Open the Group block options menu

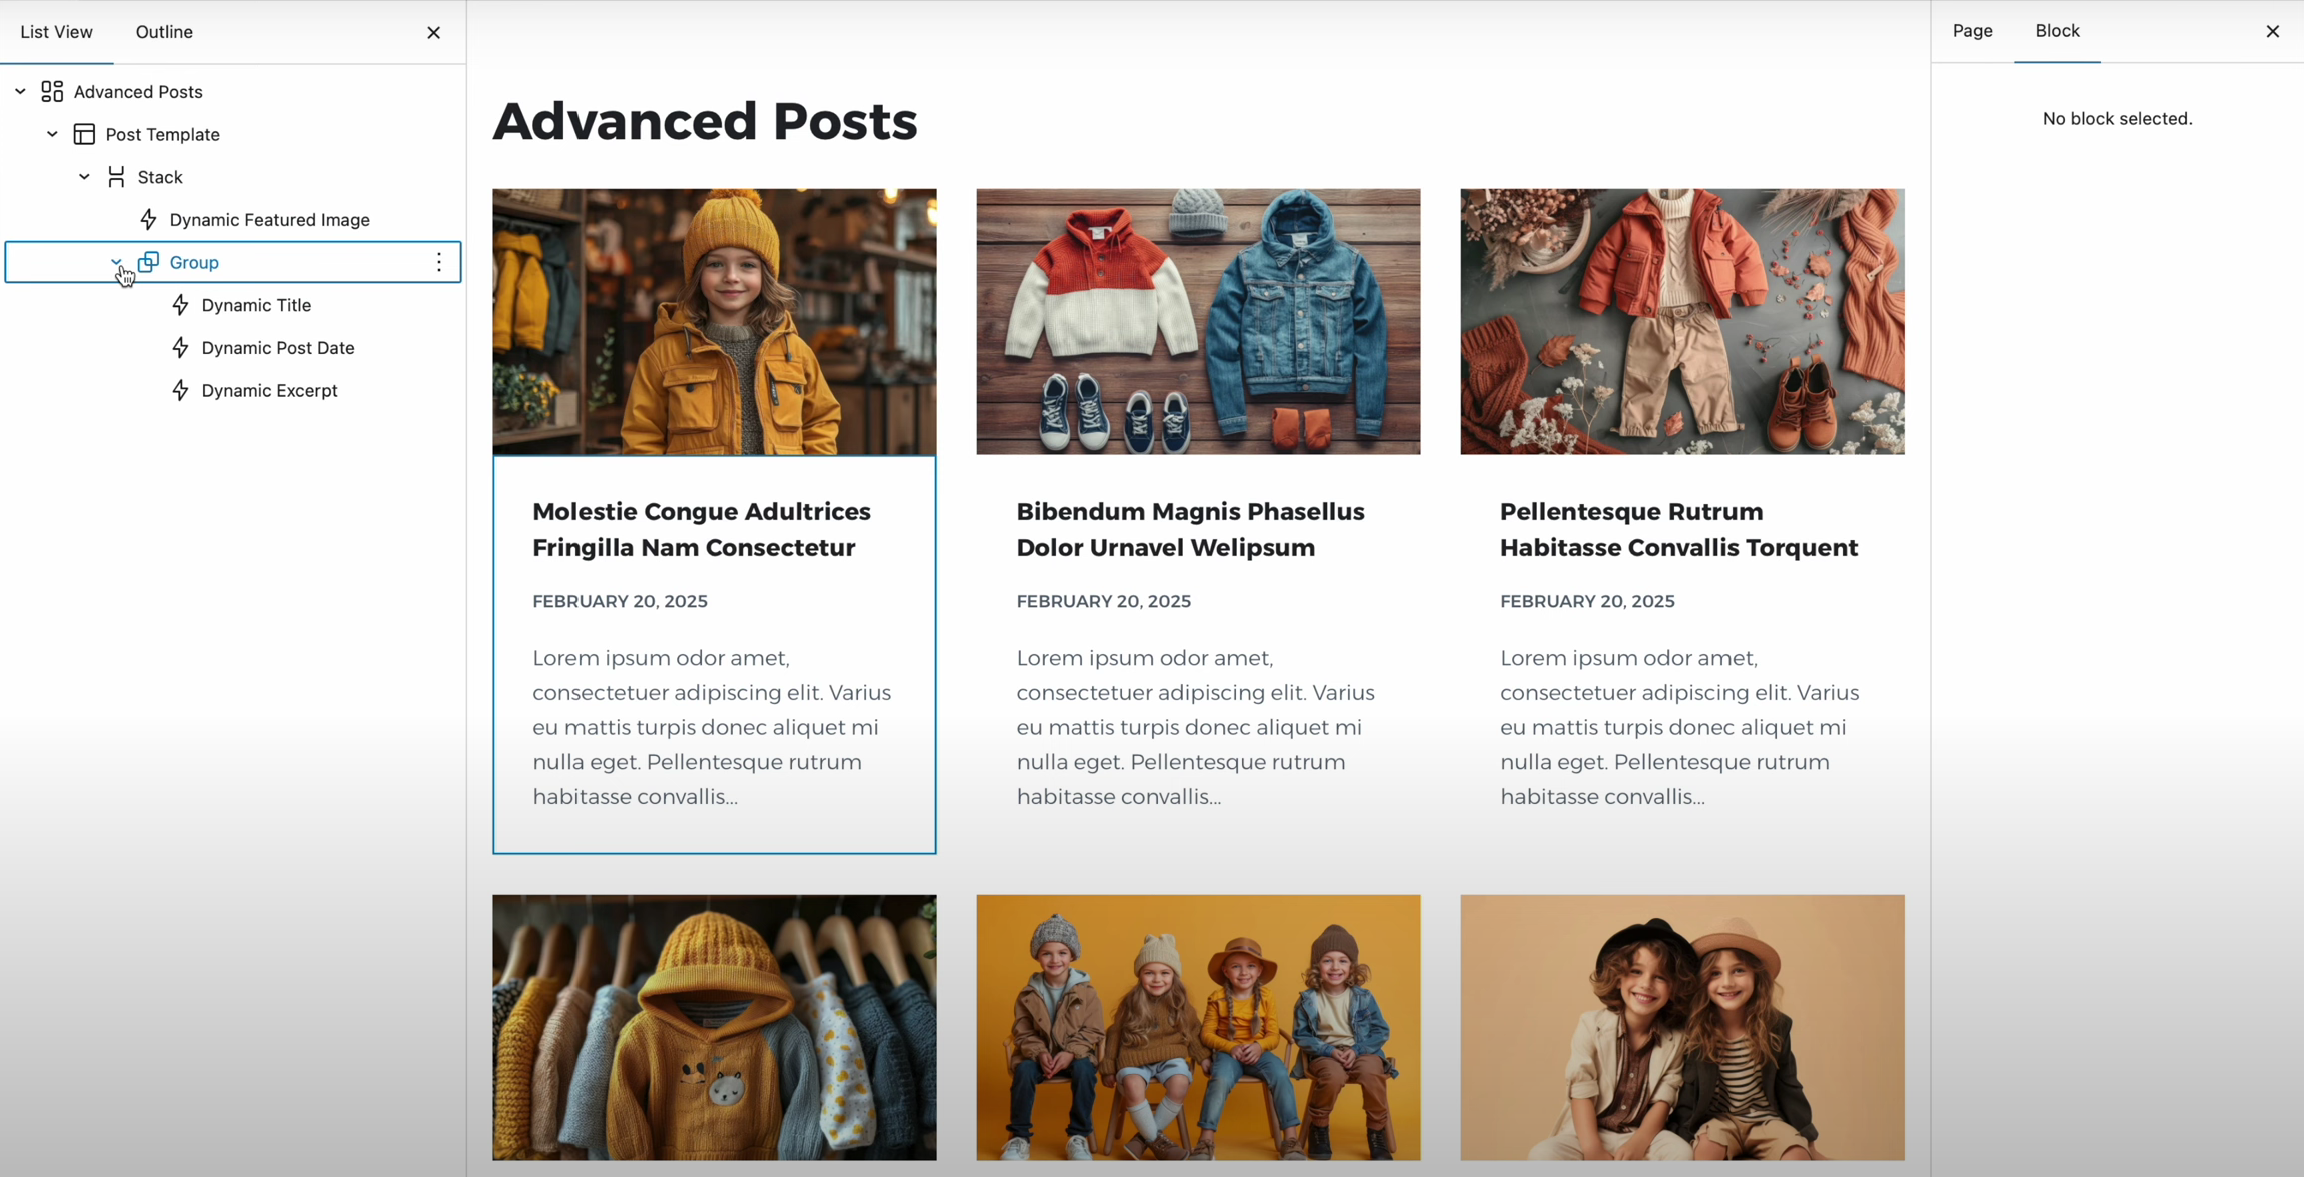[x=439, y=262]
